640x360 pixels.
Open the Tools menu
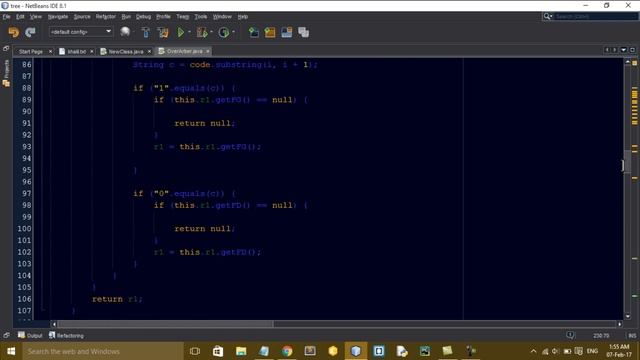point(200,17)
